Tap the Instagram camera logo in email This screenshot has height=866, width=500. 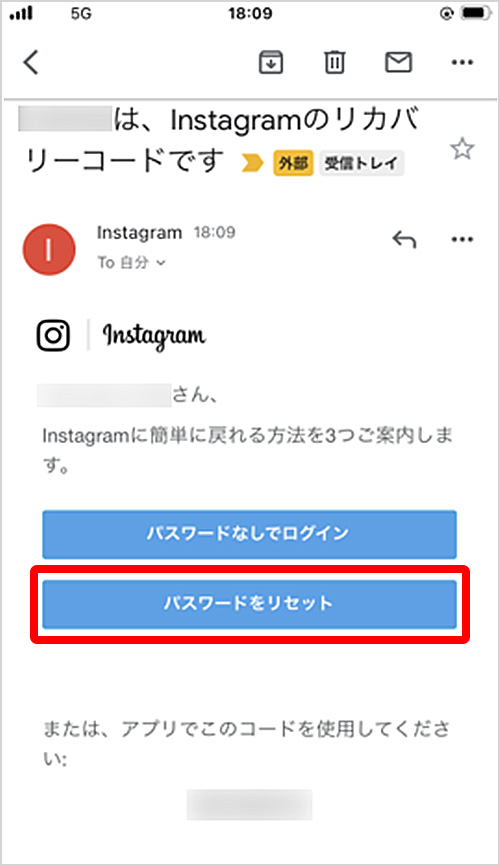54,335
